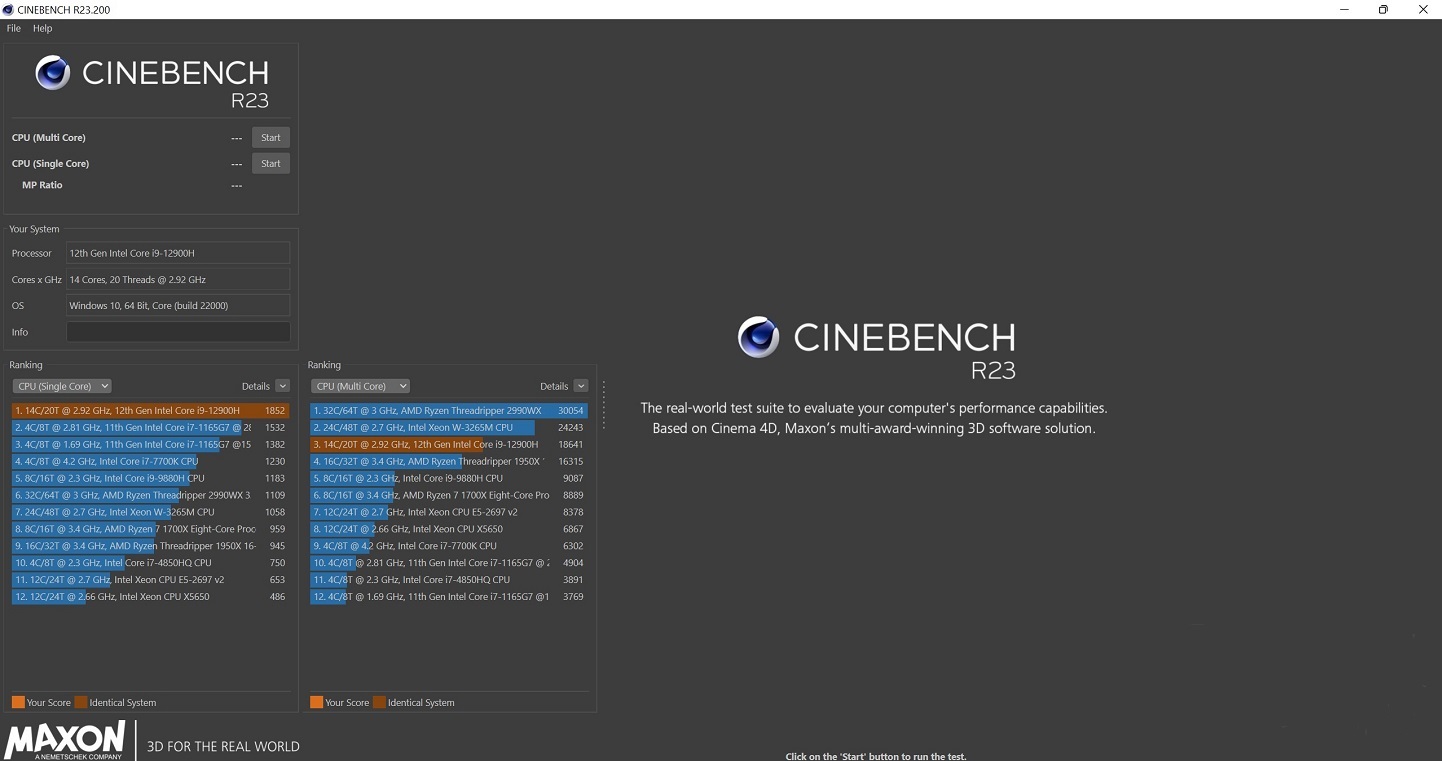Viewport: 1442px width, 761px height.
Task: Click the orange Your Score swatch in the right legend
Action: (x=316, y=703)
